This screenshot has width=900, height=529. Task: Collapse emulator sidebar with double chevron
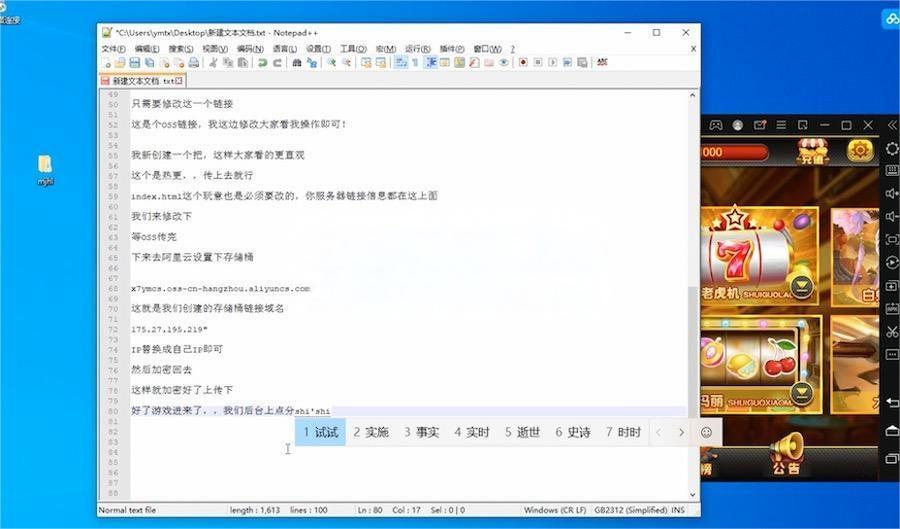[892, 125]
